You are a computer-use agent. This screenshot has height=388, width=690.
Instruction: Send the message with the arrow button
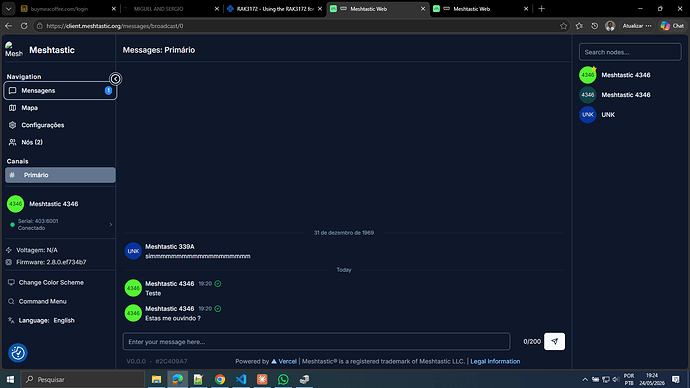pyautogui.click(x=554, y=341)
